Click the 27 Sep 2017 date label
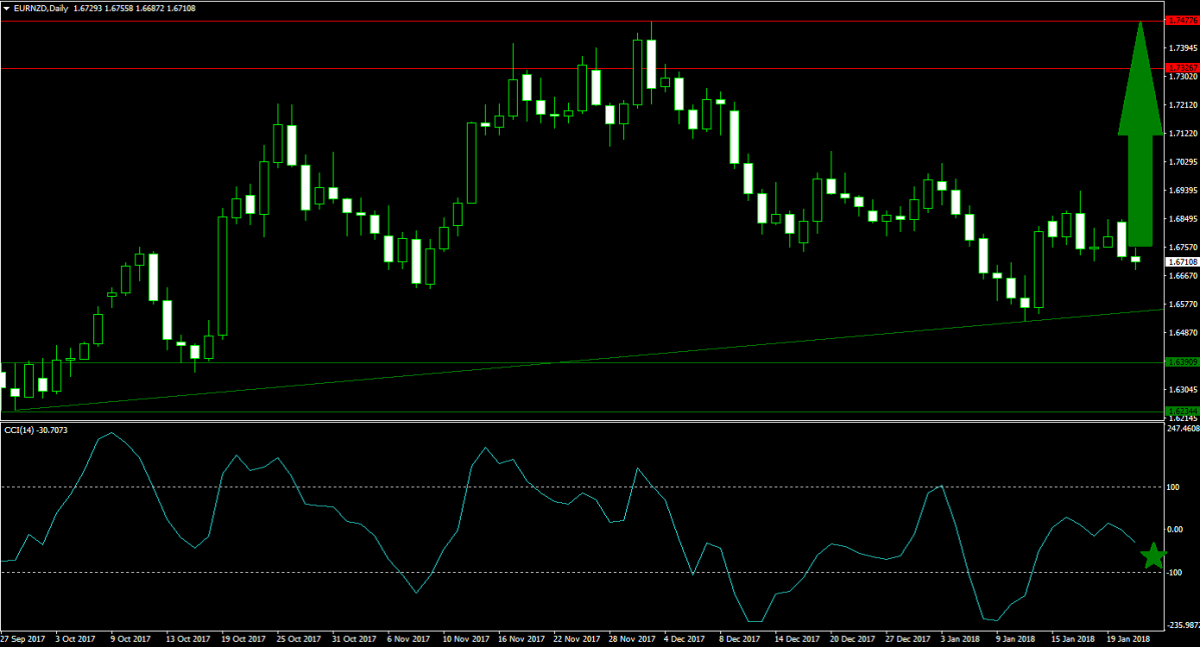The height and width of the screenshot is (647, 1200). tap(23, 637)
